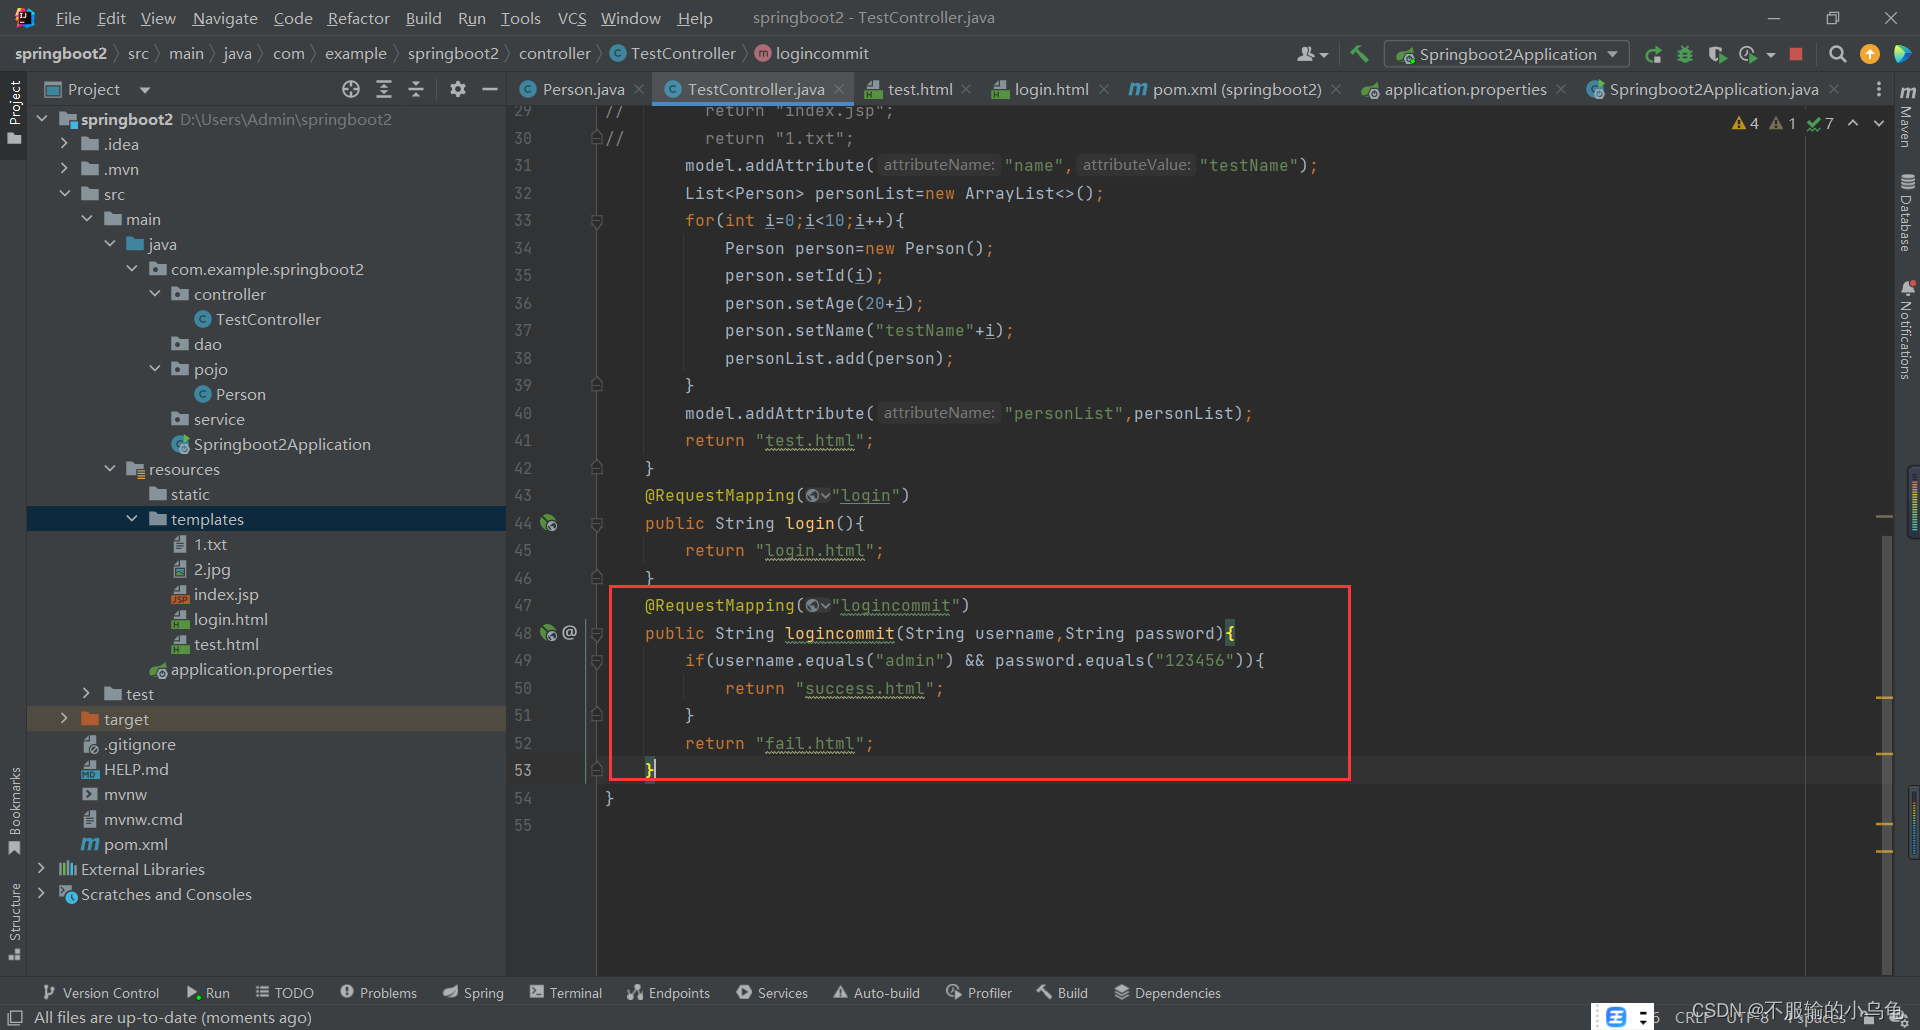Select application.properties in Project tree
1920x1030 pixels.
click(252, 669)
